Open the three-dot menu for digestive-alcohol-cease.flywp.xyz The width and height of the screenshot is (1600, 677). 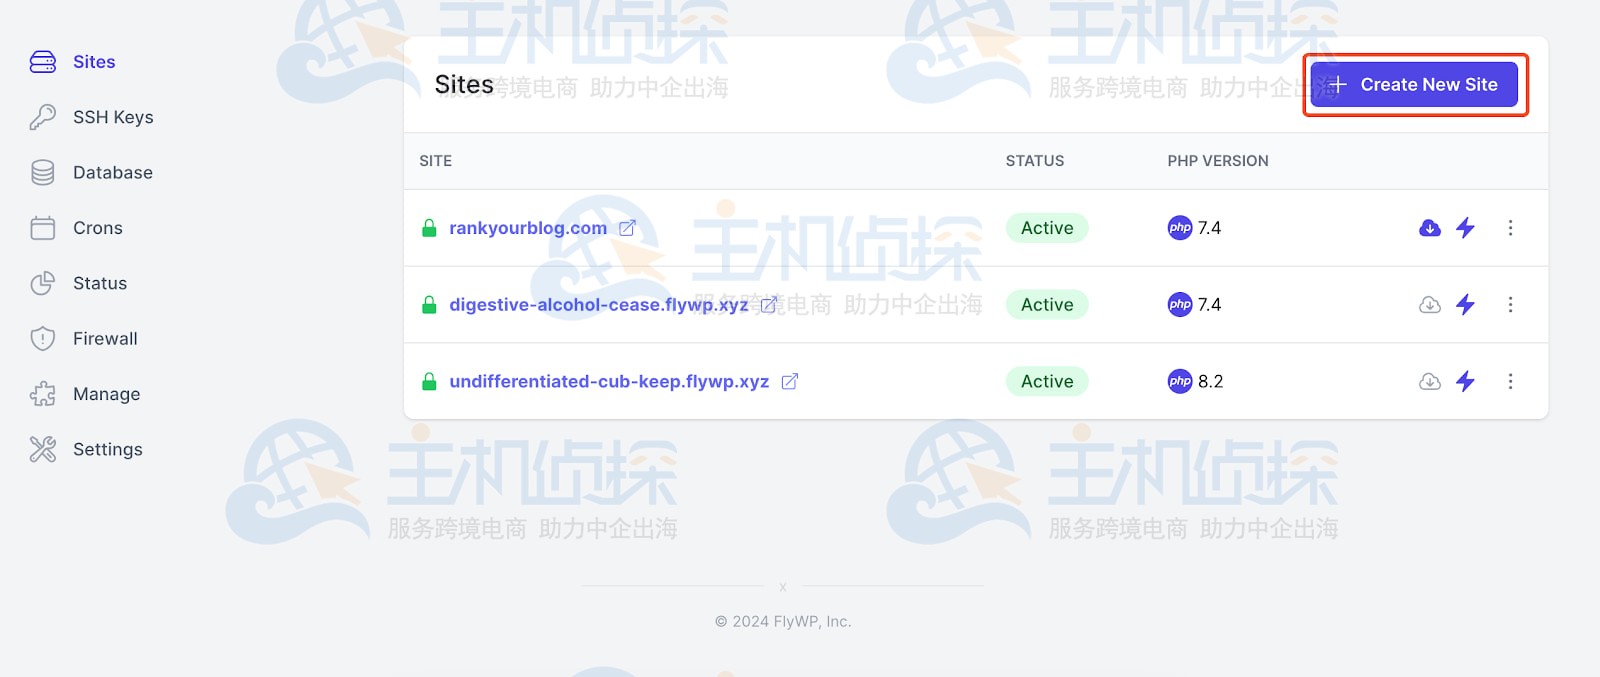[1511, 305]
